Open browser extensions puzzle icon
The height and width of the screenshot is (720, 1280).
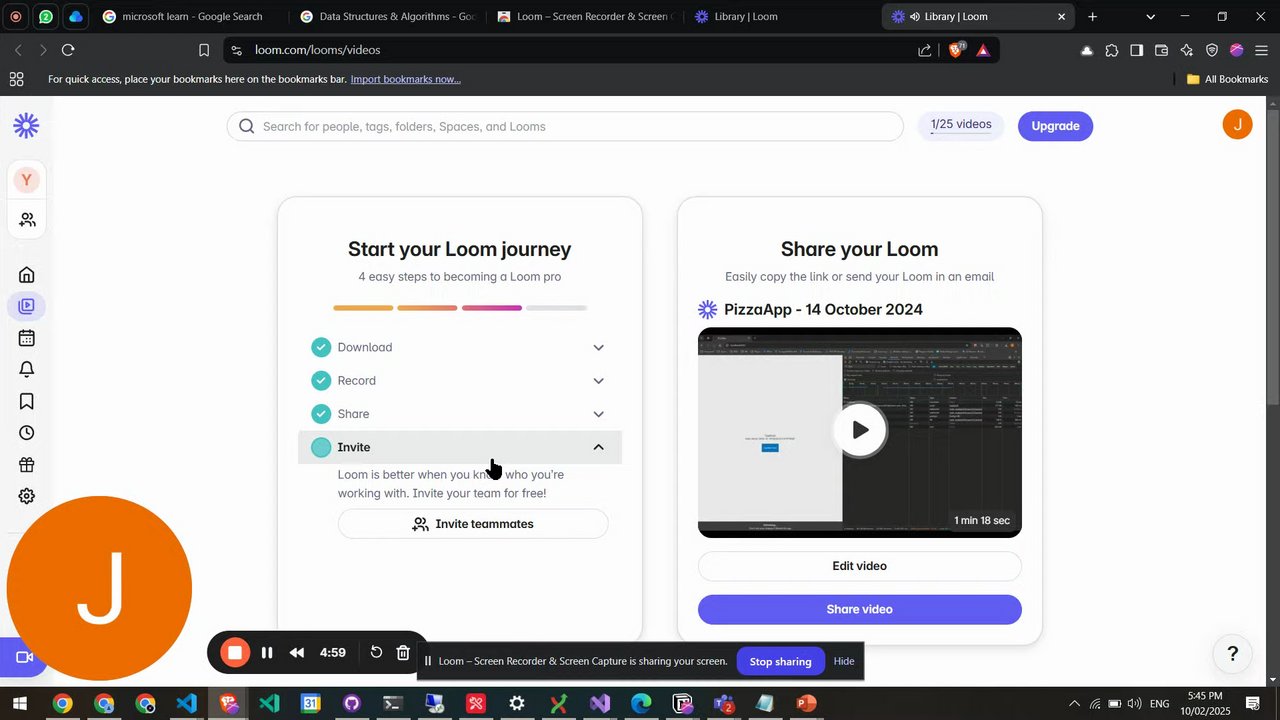[x=1112, y=50]
